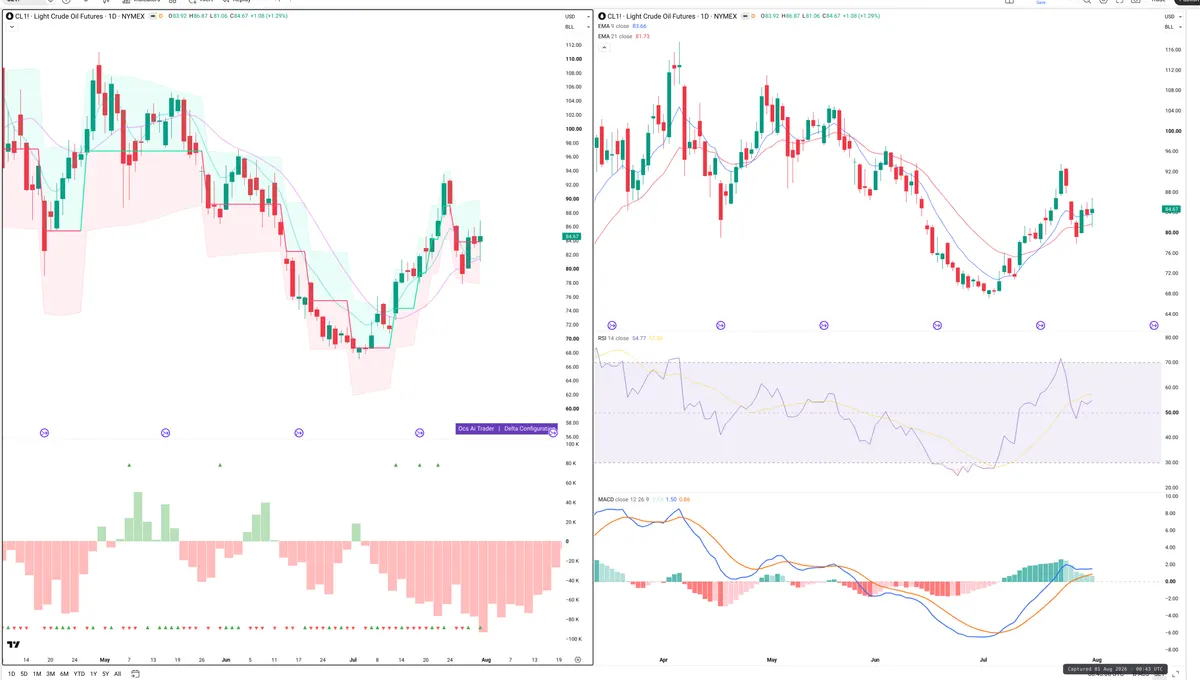Click right chart event marker between June and July
The height and width of the screenshot is (680, 1200).
click(937, 326)
